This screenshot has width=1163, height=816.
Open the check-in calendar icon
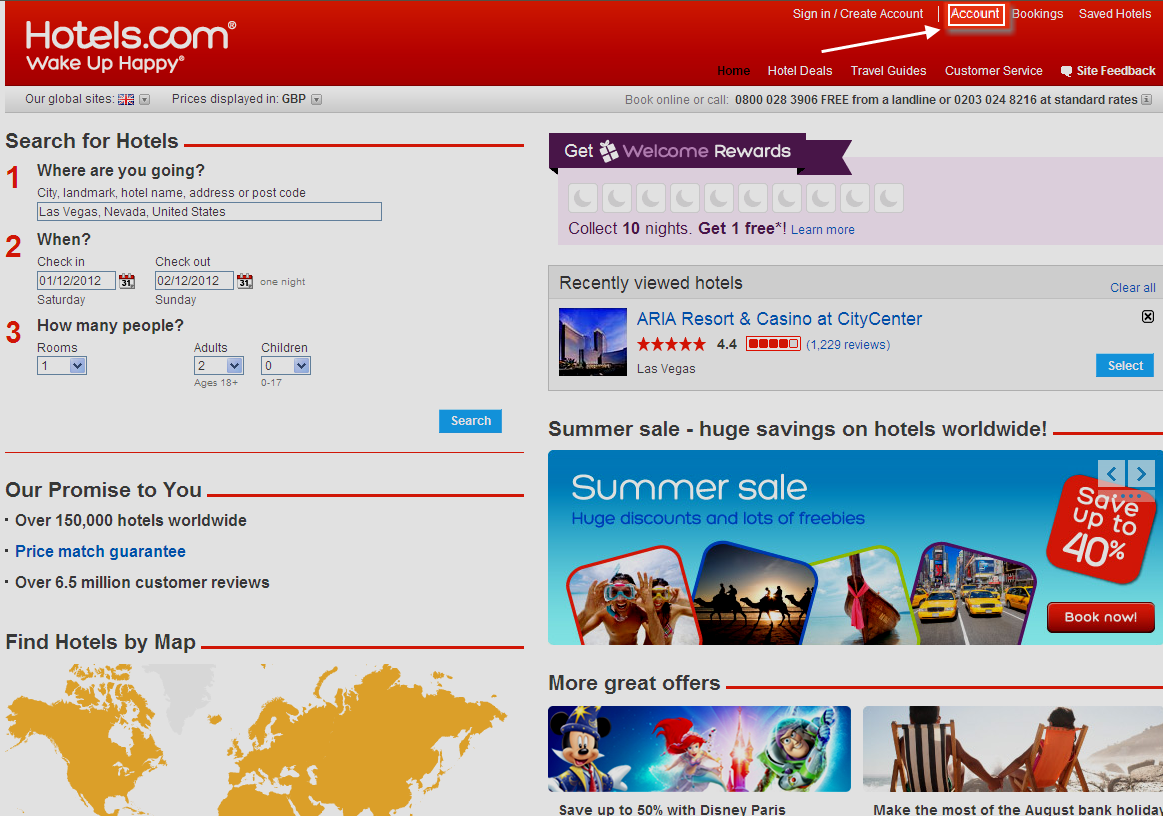[x=127, y=281]
